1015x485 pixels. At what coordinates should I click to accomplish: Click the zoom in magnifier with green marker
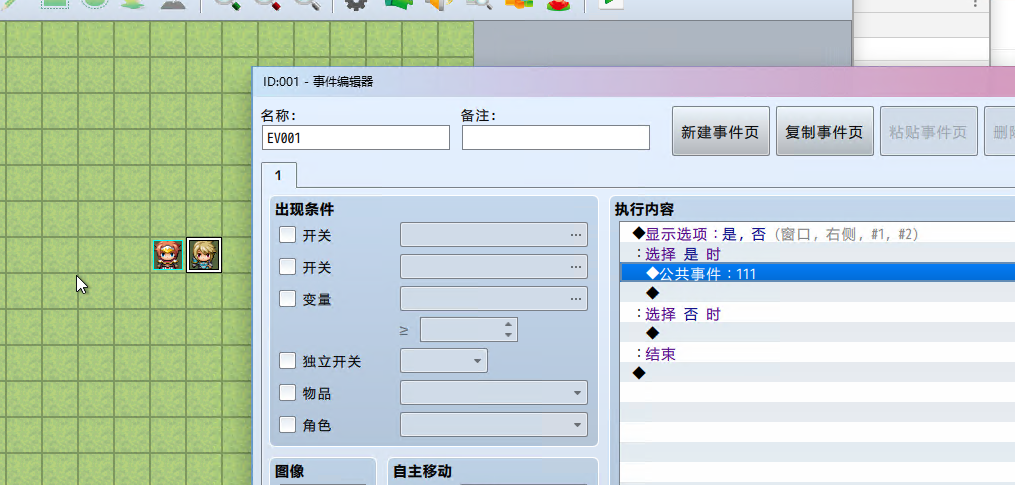click(x=228, y=4)
